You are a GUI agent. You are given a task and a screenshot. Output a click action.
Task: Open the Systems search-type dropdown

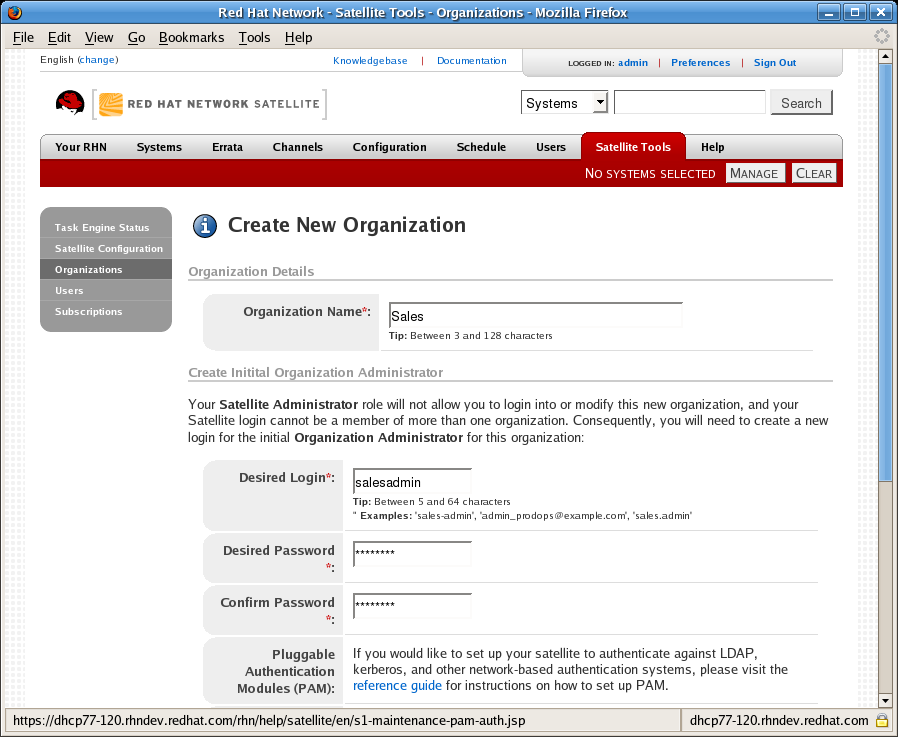pos(564,103)
